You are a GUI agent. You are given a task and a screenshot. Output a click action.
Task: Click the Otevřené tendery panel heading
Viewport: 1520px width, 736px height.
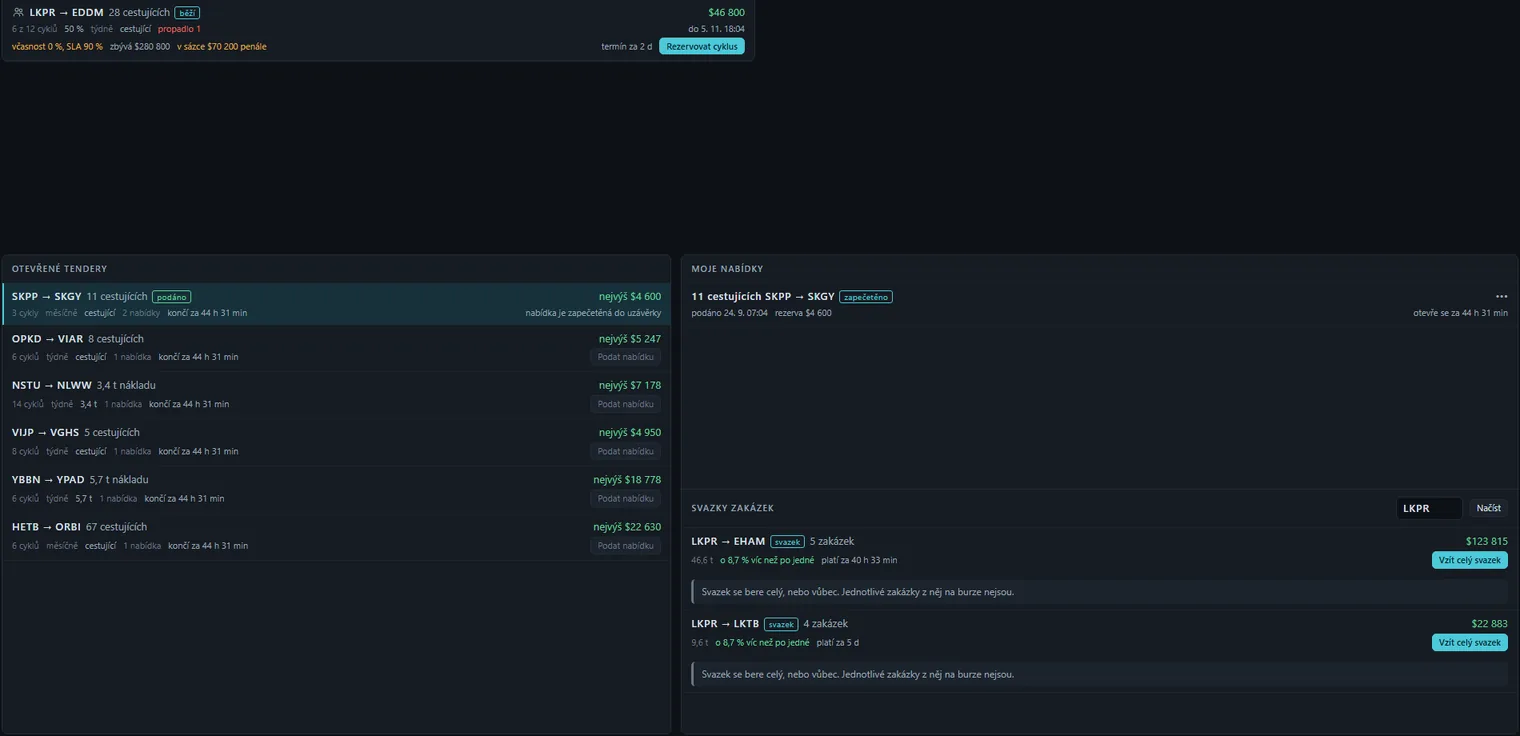59,269
